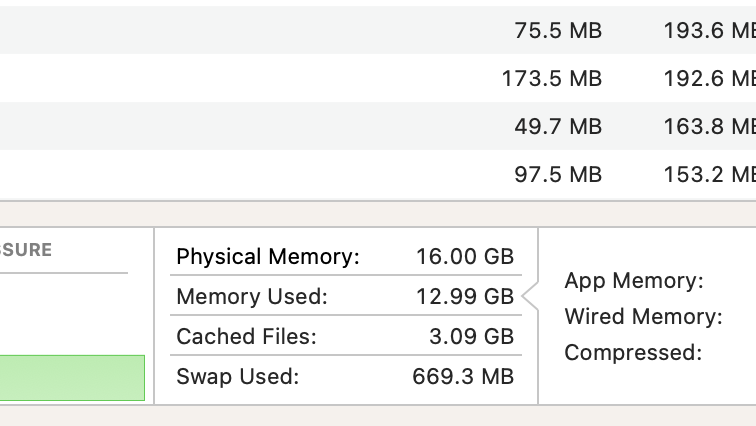
Task: Click the 49.7 MB cell
Action: click(x=558, y=126)
